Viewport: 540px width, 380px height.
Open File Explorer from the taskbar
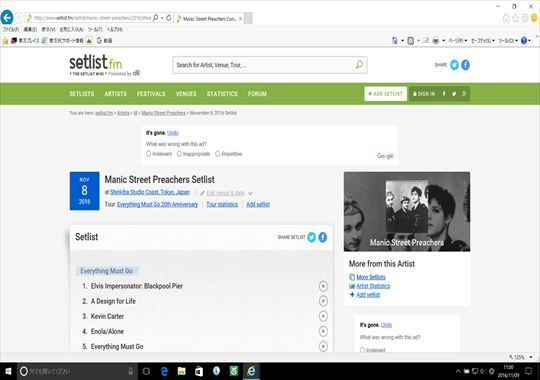181,371
